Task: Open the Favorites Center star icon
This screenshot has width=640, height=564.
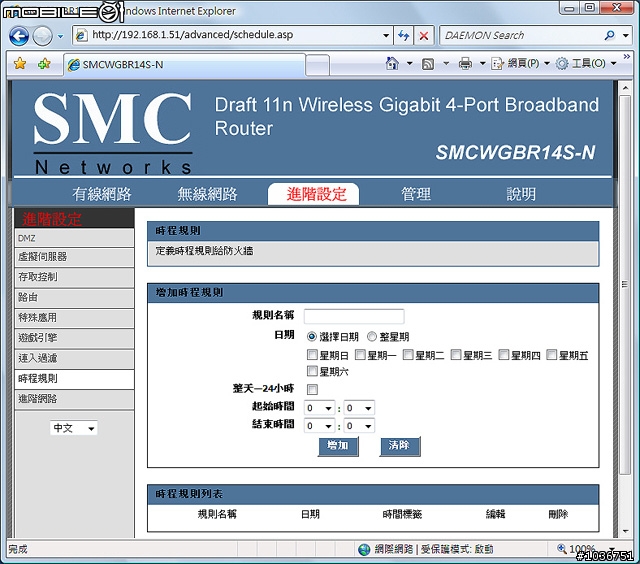Action: click(20, 64)
